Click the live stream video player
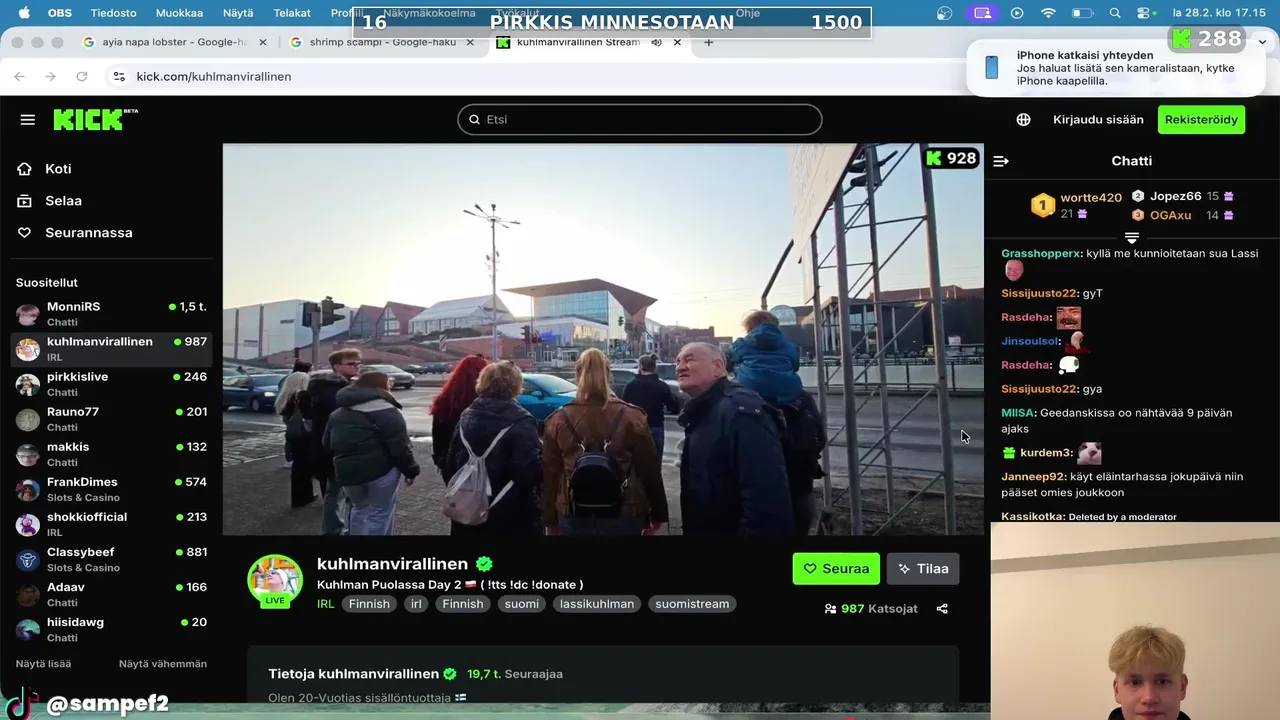 click(x=603, y=339)
